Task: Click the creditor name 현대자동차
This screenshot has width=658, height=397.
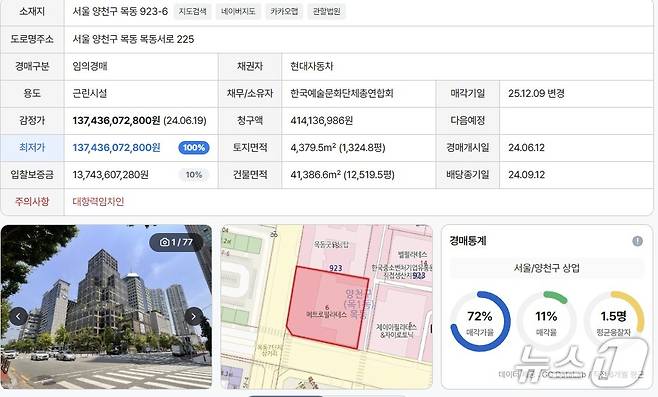Action: 311,66
